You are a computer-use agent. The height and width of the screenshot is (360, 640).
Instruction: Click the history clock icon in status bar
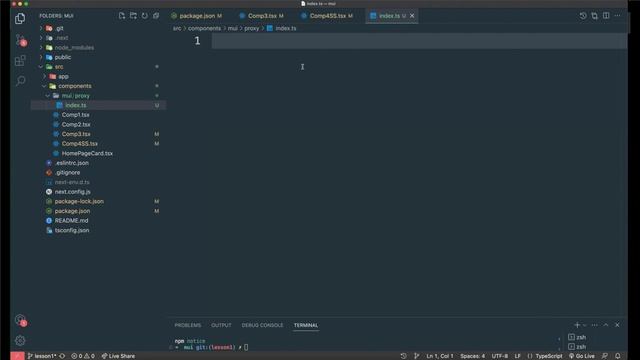[403, 356]
